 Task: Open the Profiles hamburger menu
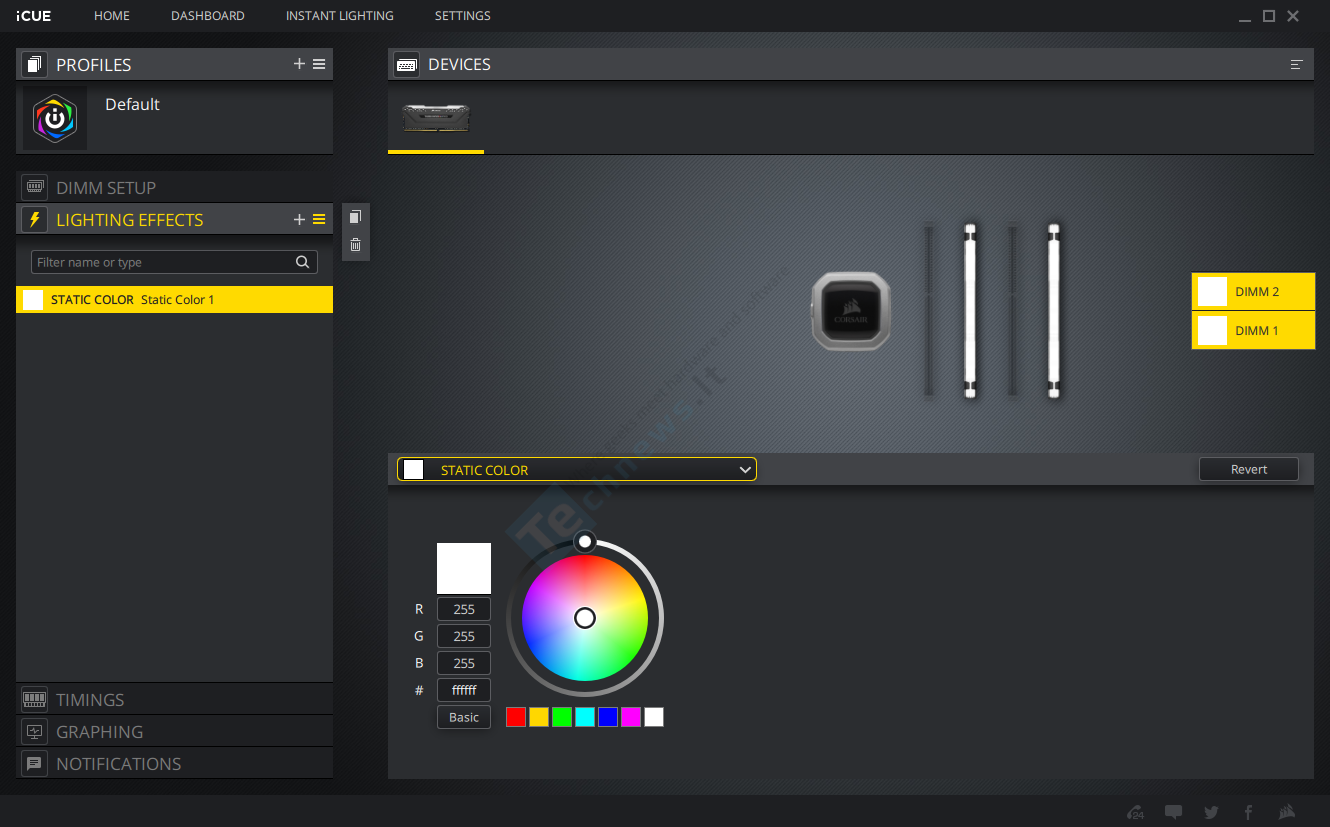point(319,64)
